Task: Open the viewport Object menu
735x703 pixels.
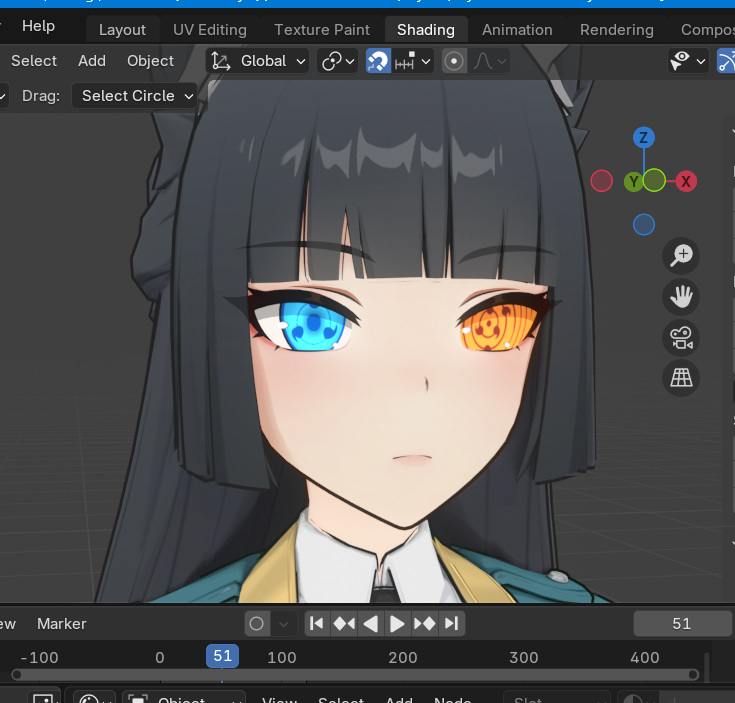Action: (x=150, y=61)
